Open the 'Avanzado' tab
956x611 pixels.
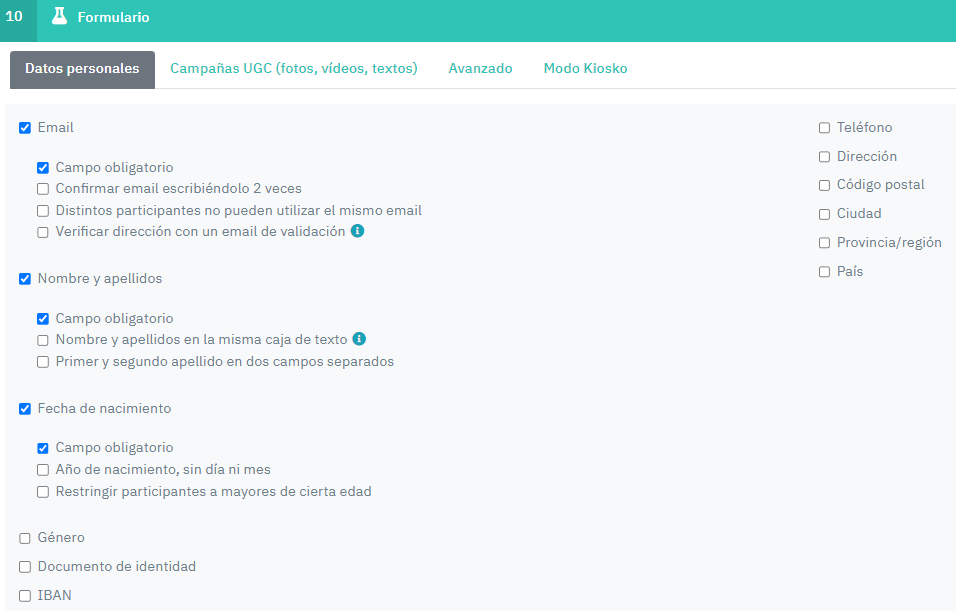(x=480, y=68)
